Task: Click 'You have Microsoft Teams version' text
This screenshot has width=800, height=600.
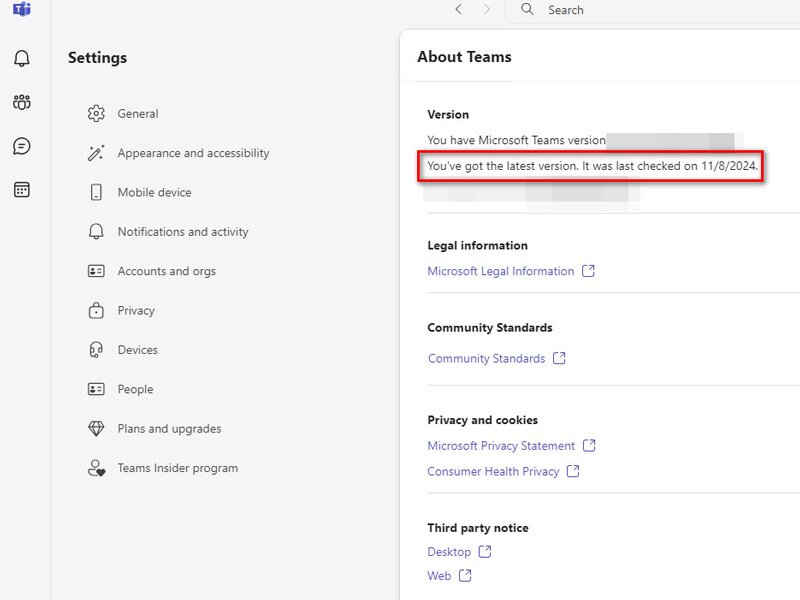Action: tap(516, 140)
